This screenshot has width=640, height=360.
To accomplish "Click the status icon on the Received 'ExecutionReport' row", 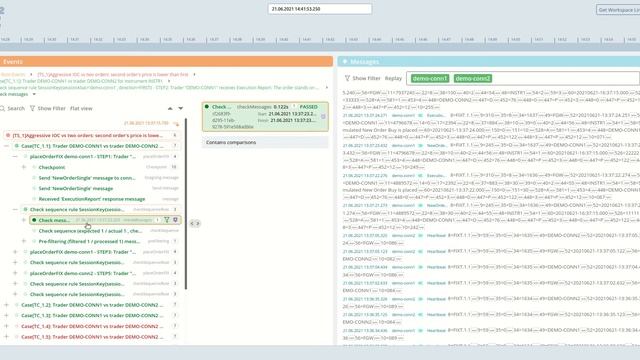I will point(34,199).
